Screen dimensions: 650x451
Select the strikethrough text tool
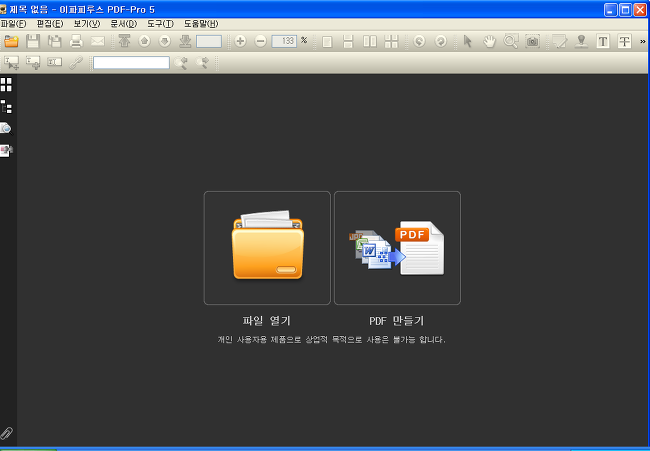[624, 41]
